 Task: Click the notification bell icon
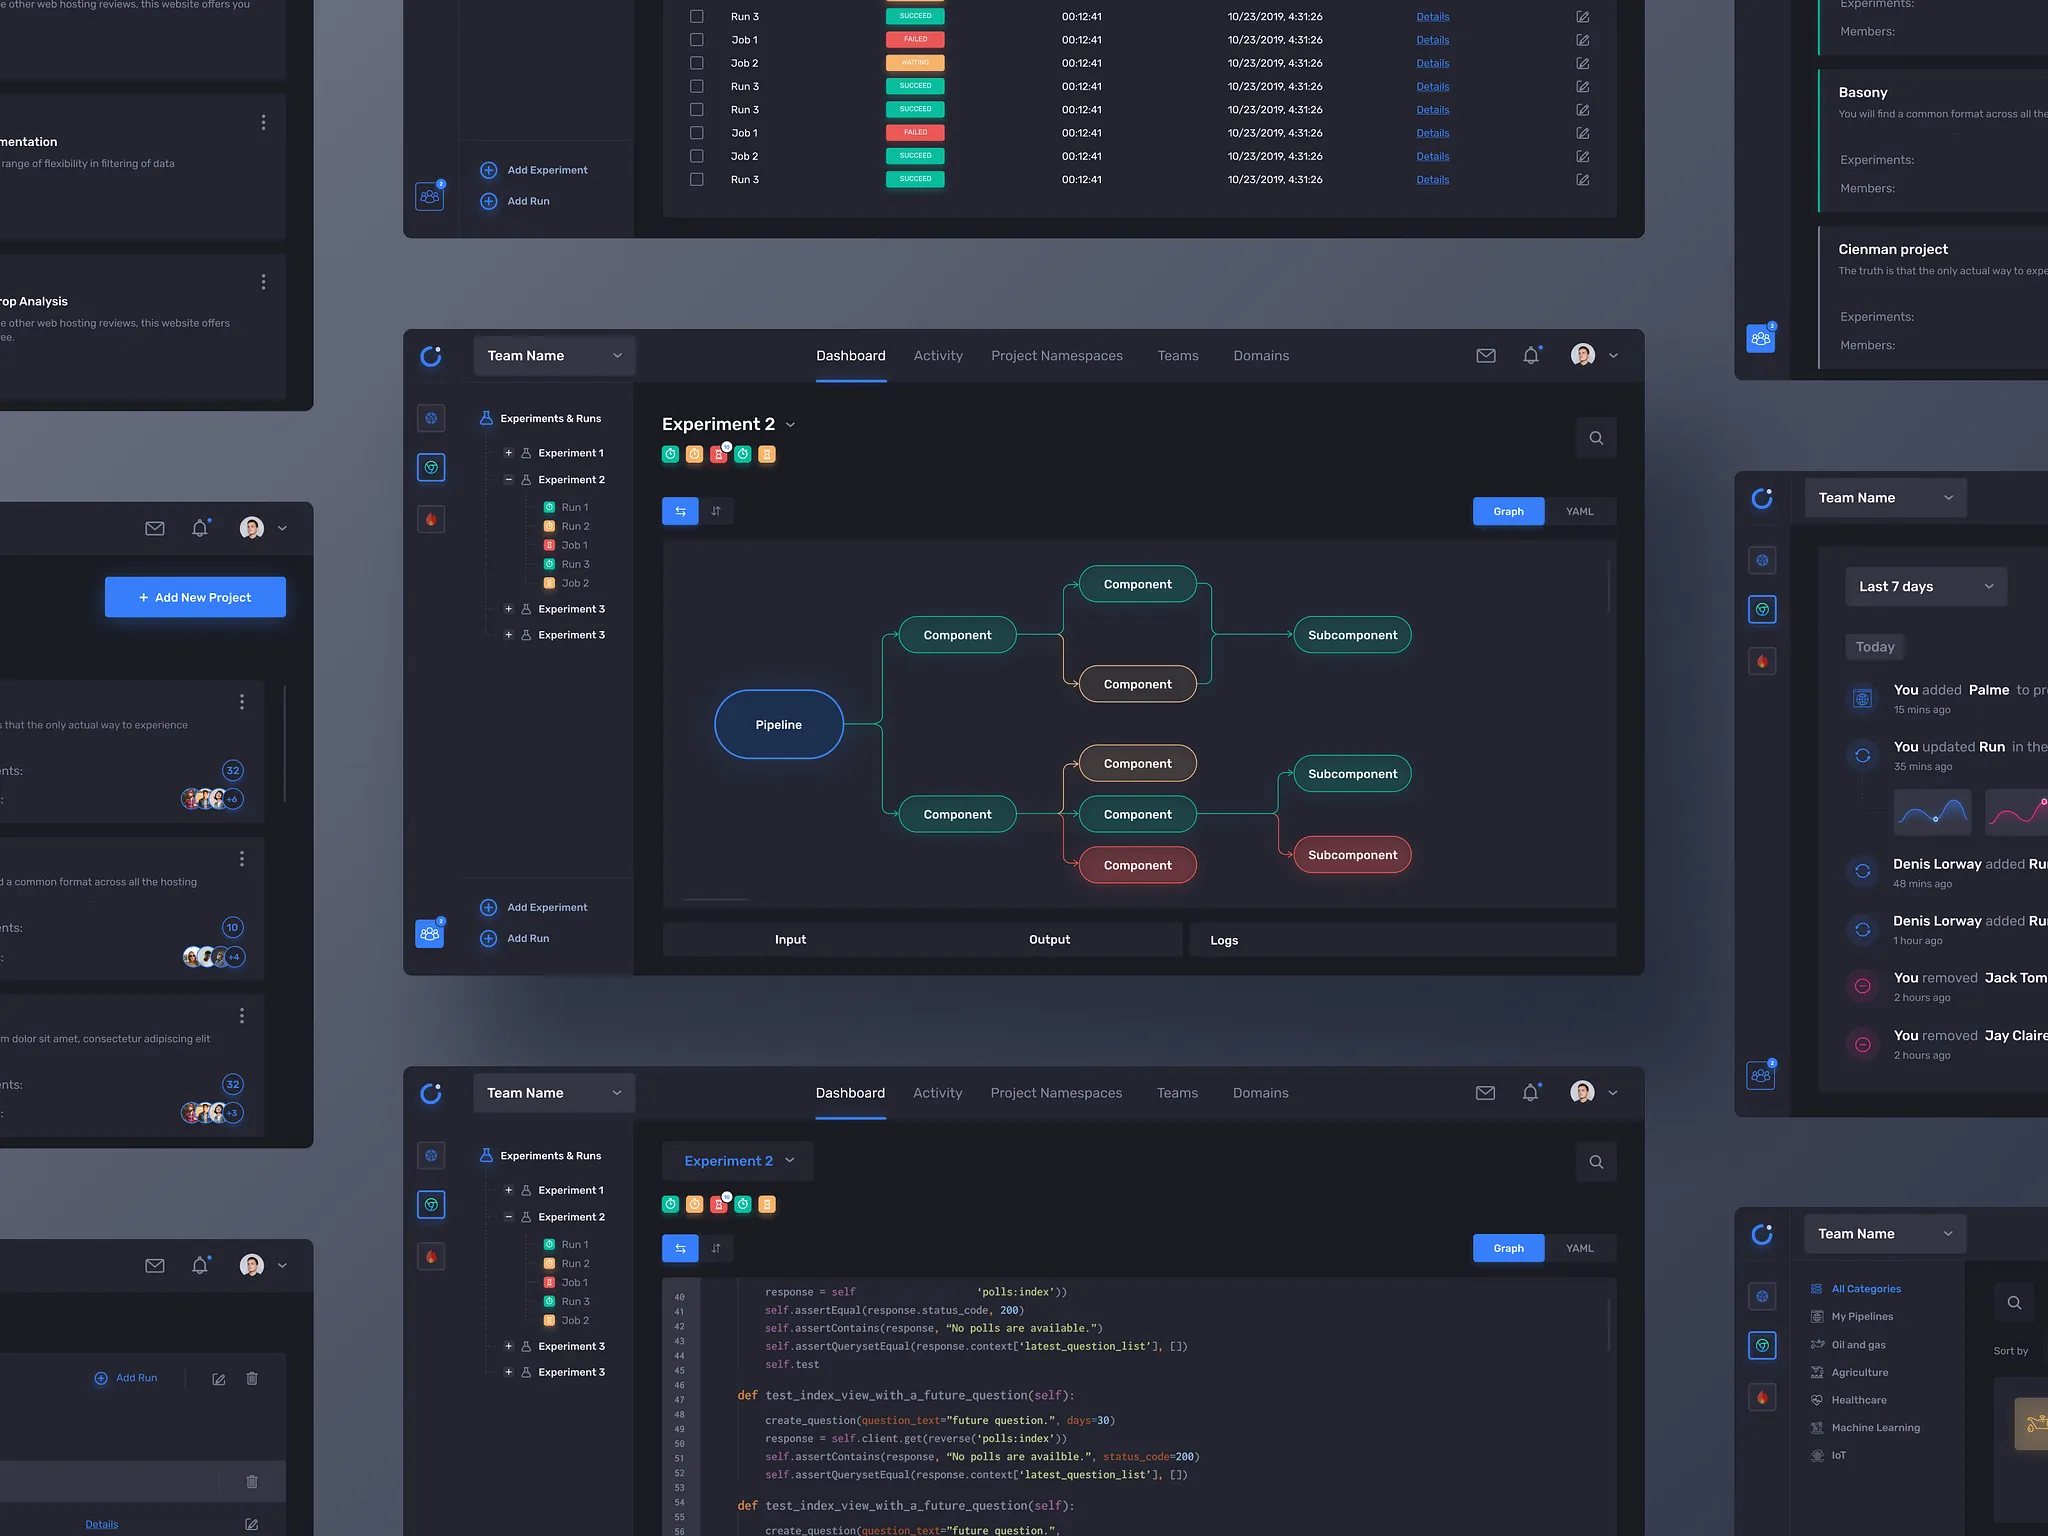tap(1530, 355)
